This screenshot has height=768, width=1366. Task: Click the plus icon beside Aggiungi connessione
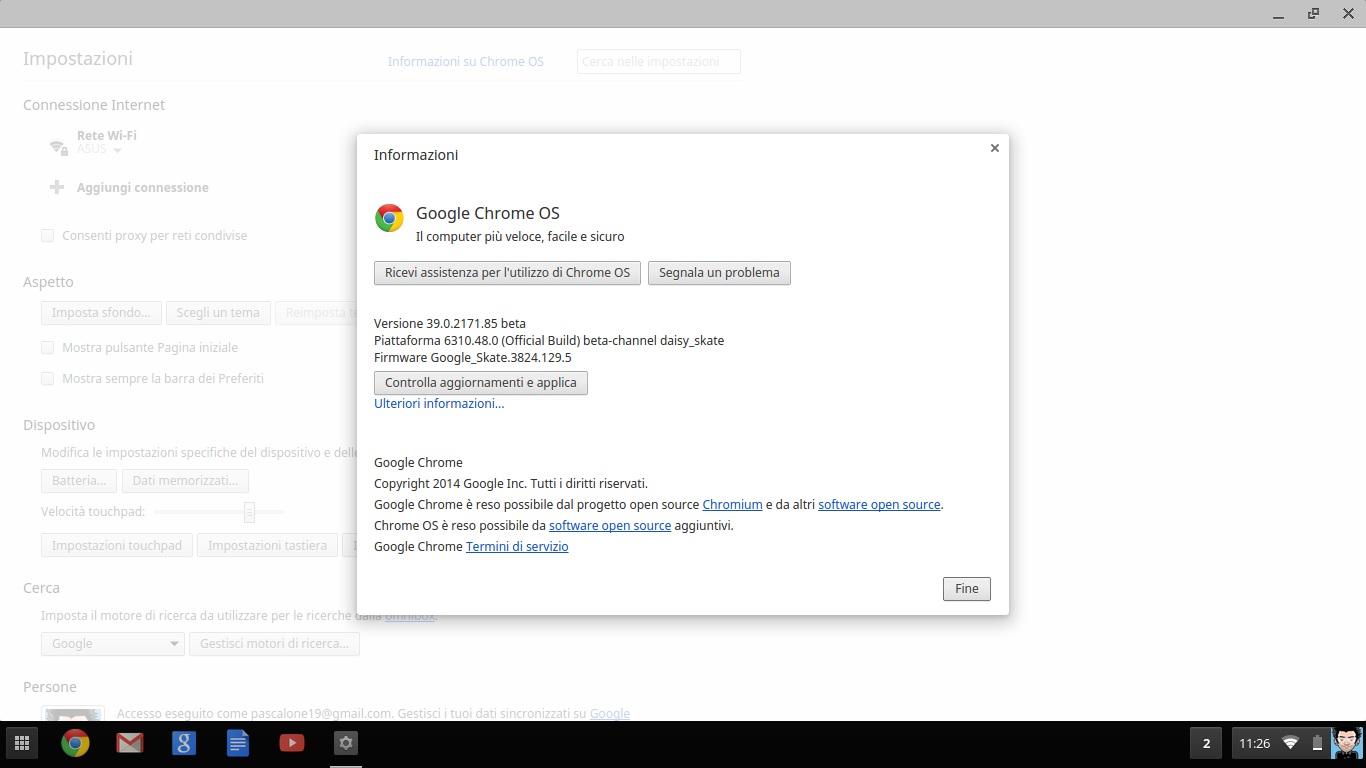57,187
